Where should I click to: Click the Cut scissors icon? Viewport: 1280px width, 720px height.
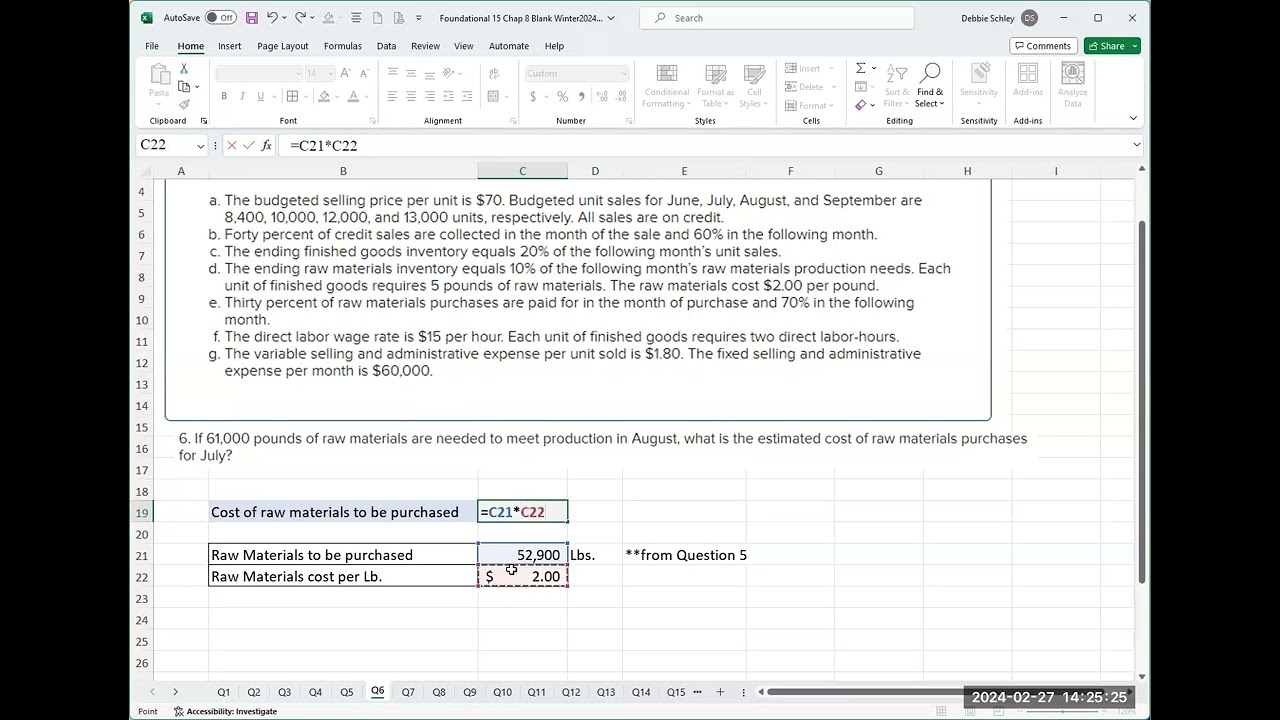tap(184, 68)
